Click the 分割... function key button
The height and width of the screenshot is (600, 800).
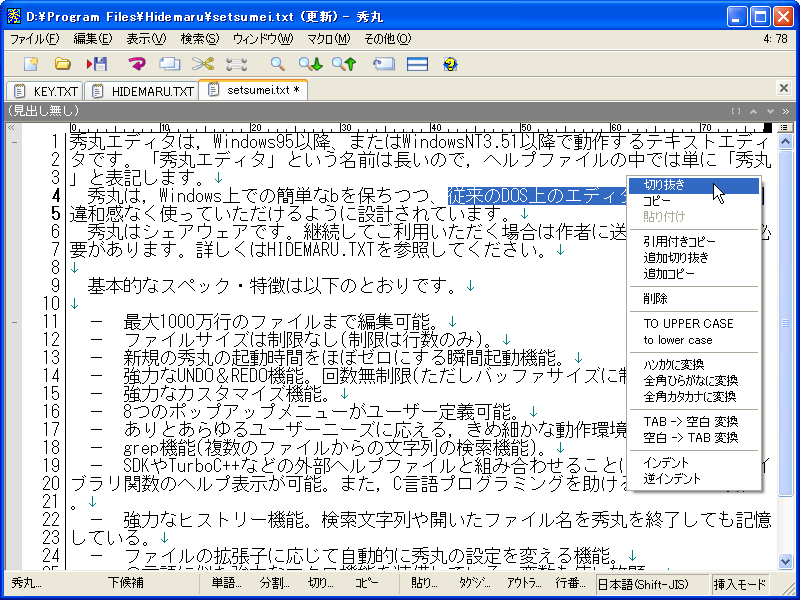coord(274,583)
